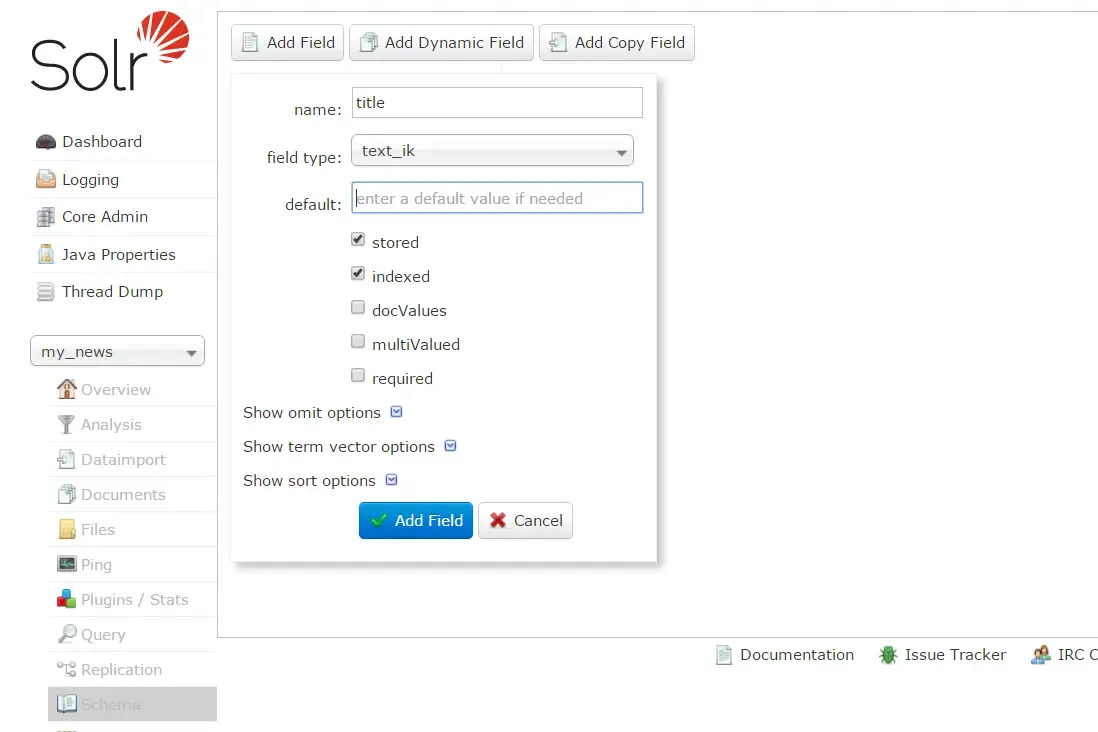The image size is (1098, 732).
Task: Click the default value input field
Action: pos(497,198)
